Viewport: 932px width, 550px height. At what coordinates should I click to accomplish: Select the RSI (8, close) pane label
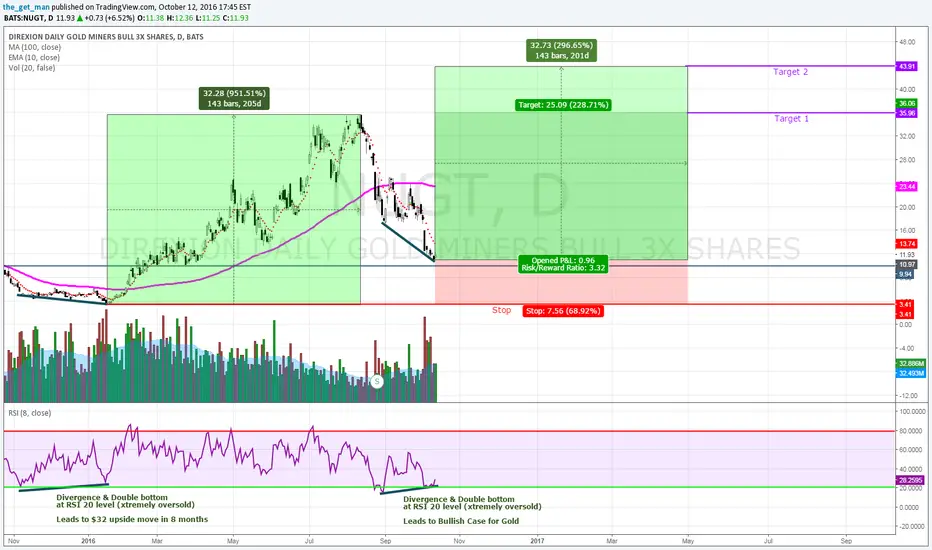[x=30, y=413]
